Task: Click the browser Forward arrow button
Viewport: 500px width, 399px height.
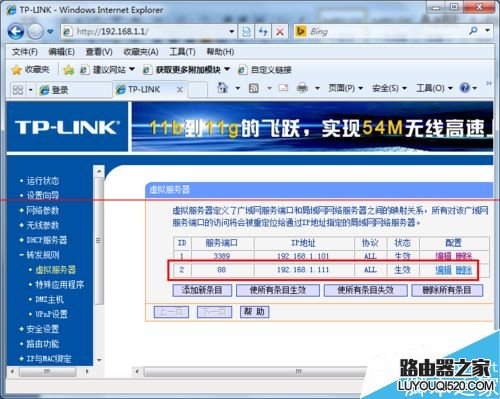Action: pyautogui.click(x=35, y=32)
